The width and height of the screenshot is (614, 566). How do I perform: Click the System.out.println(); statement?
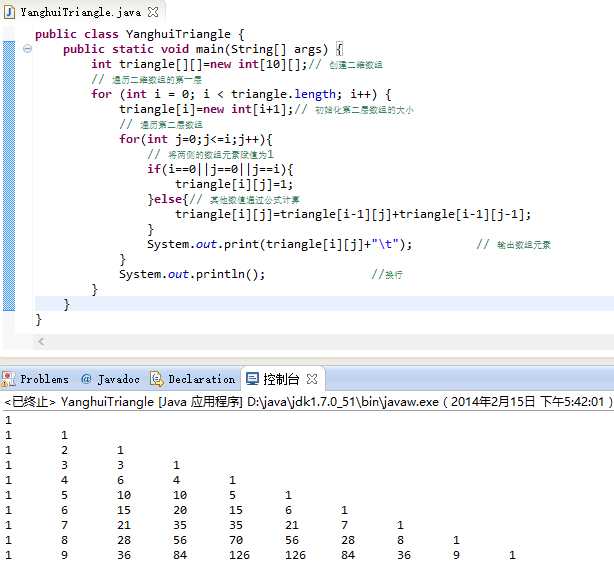tap(192, 274)
